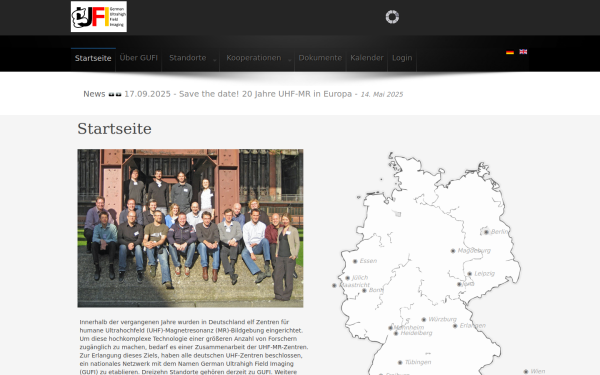Open the Kooperationen menu item

point(253,58)
